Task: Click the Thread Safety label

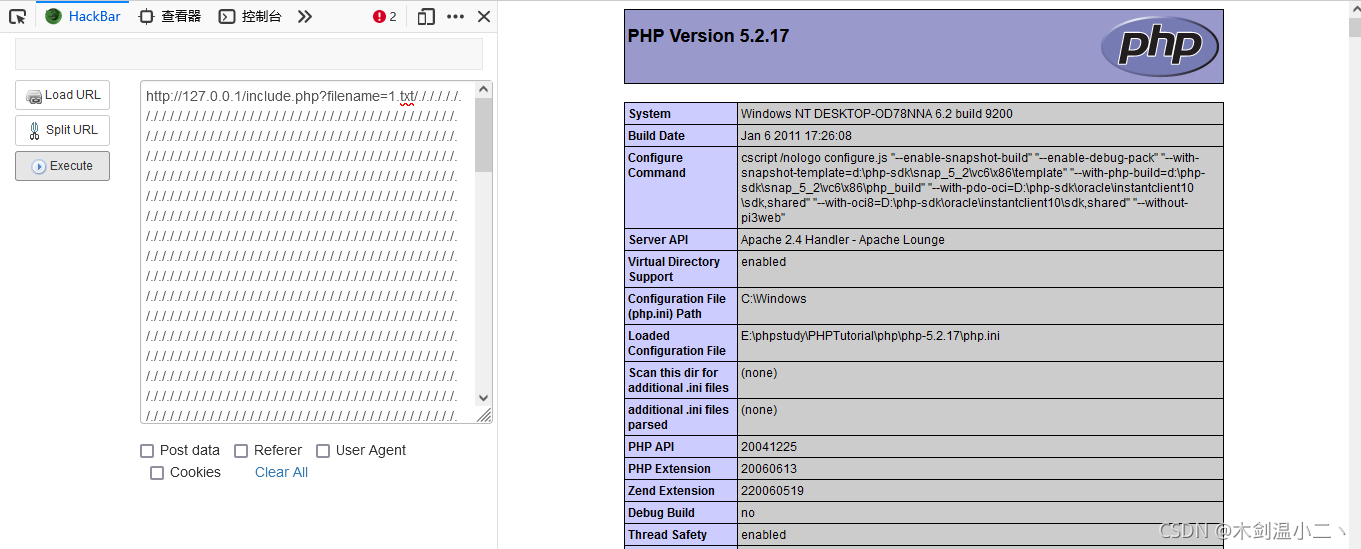Action: point(667,535)
